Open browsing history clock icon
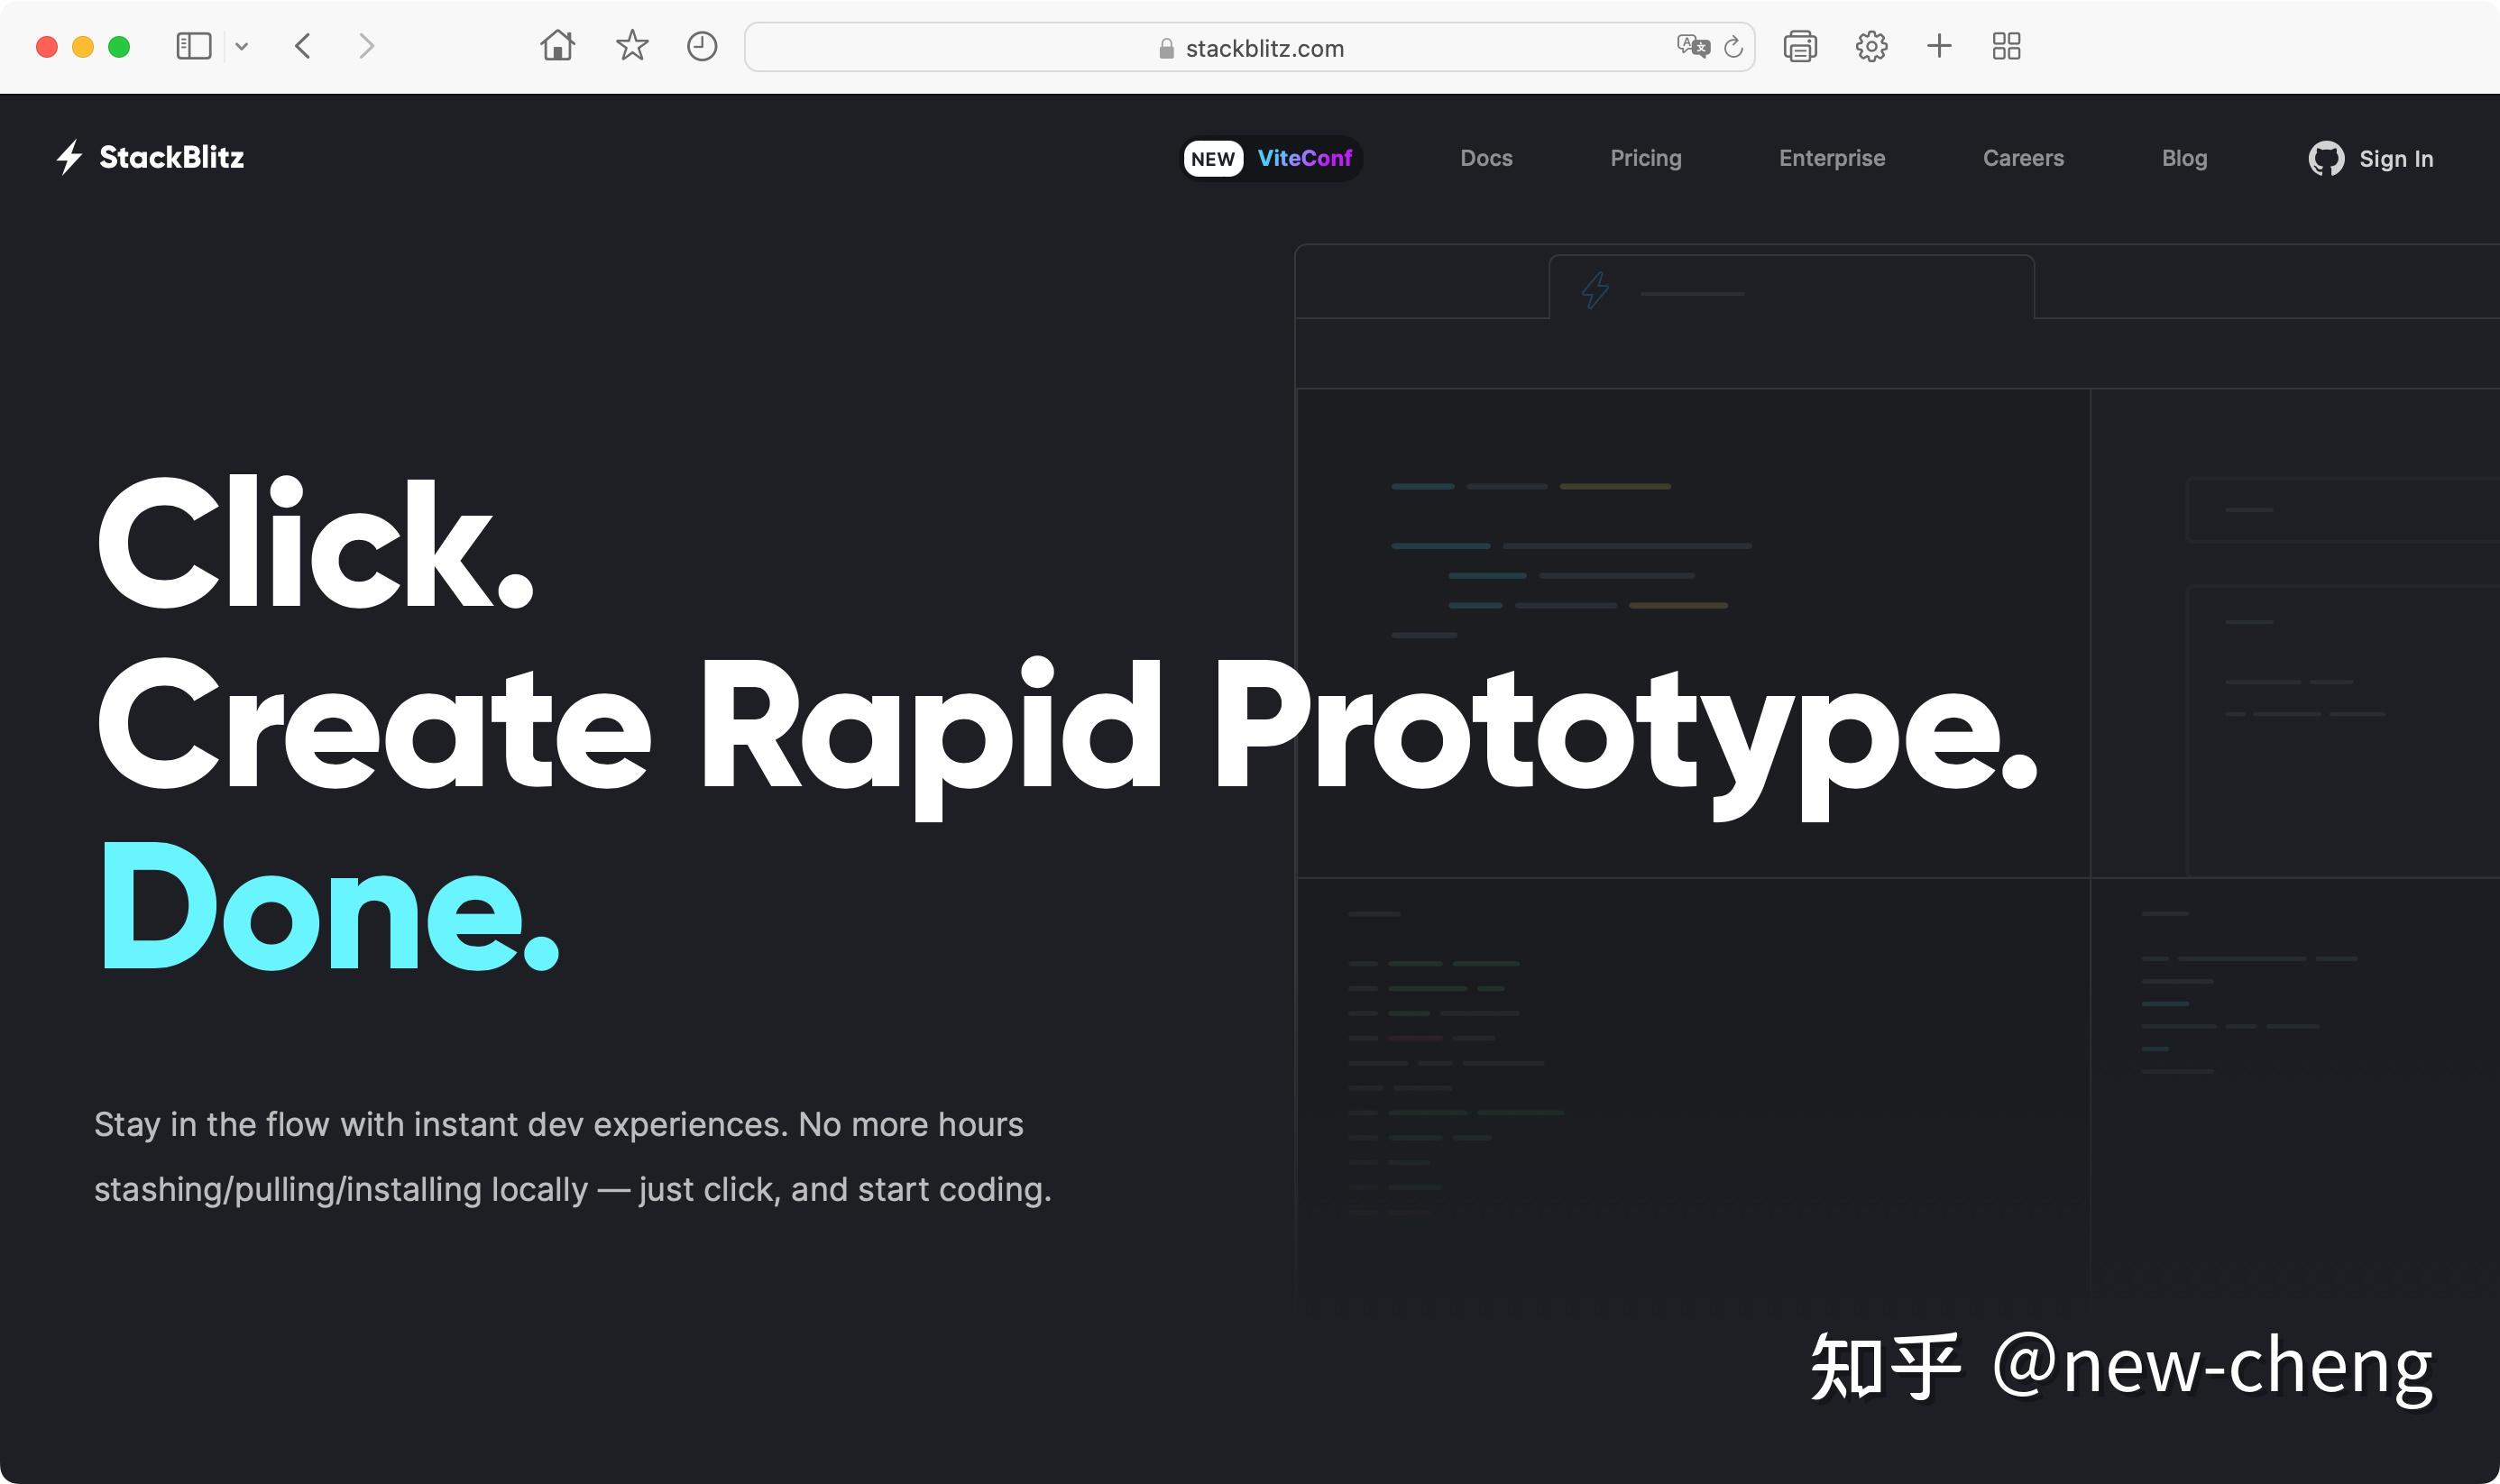Image resolution: width=2500 pixels, height=1484 pixels. click(702, 46)
